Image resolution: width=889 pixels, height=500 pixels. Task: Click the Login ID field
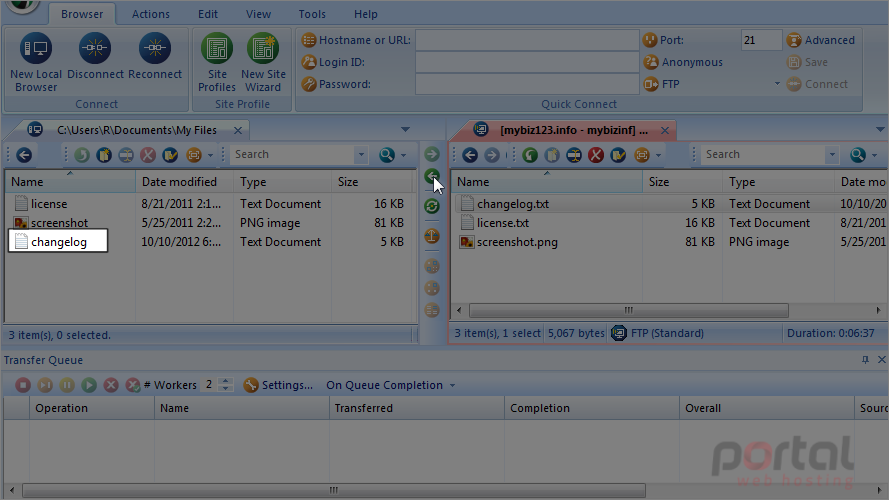527,62
